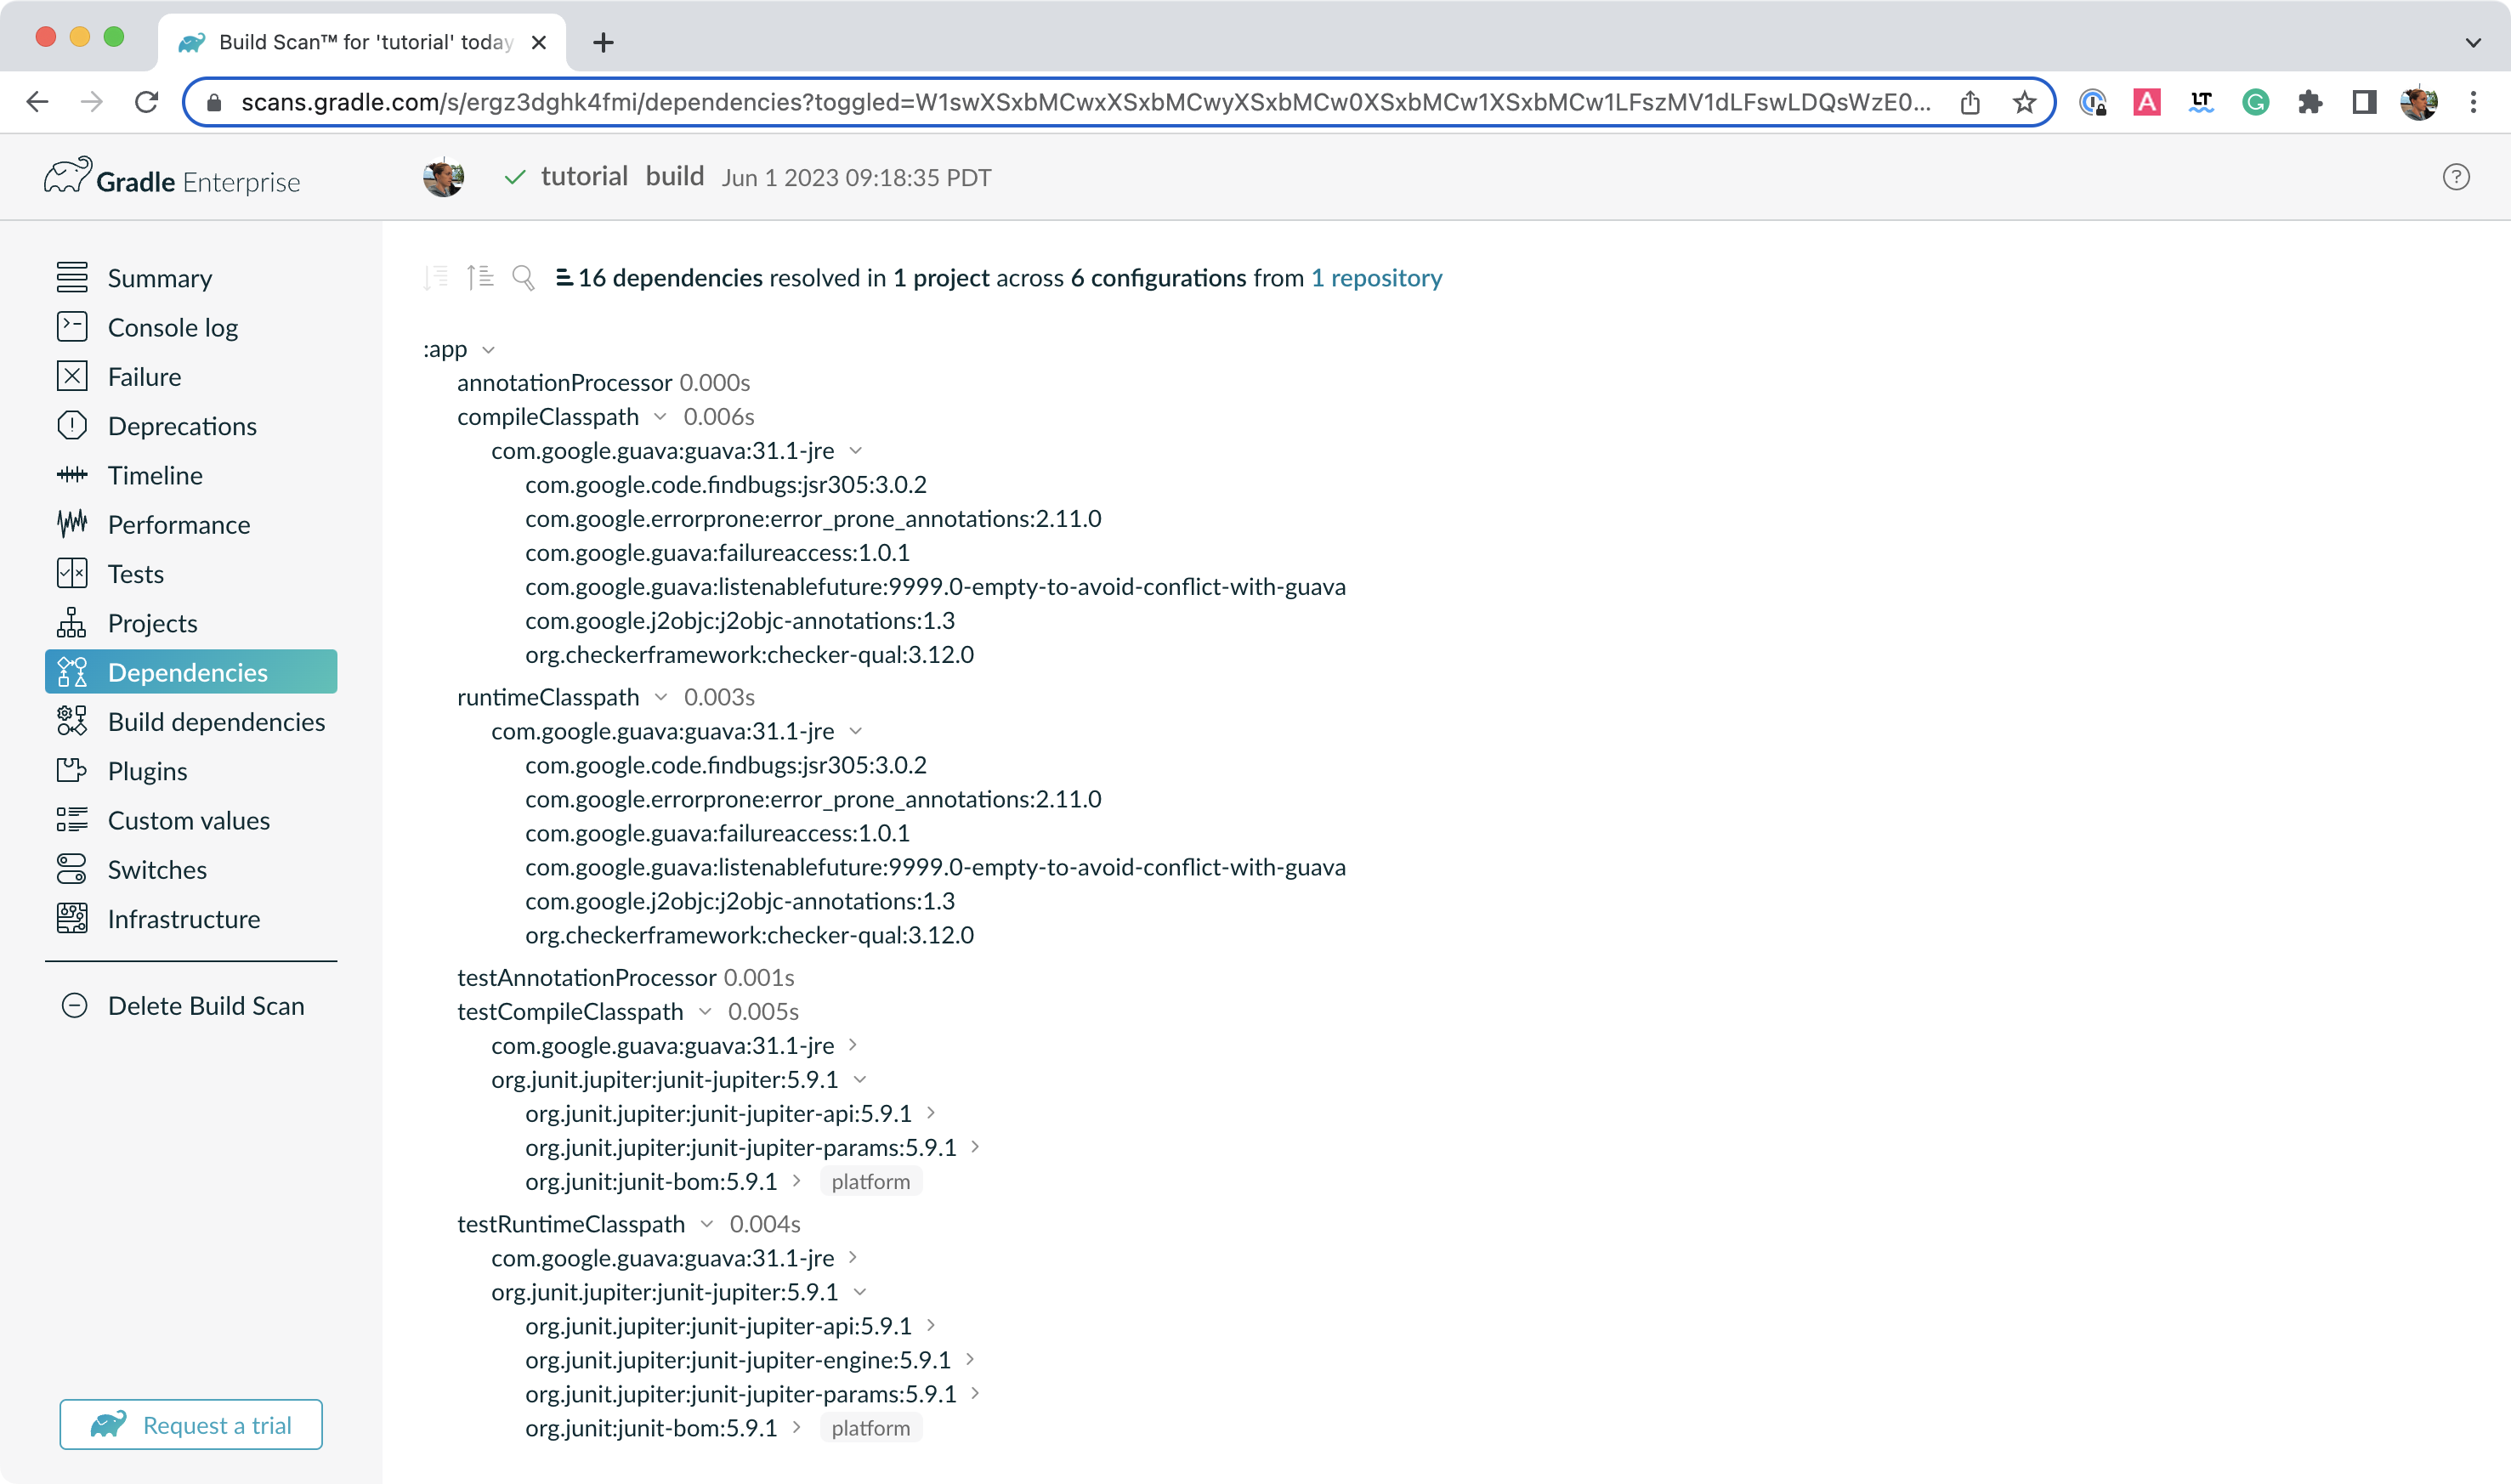
Task: Open the Custom values icon
Action: (71, 820)
